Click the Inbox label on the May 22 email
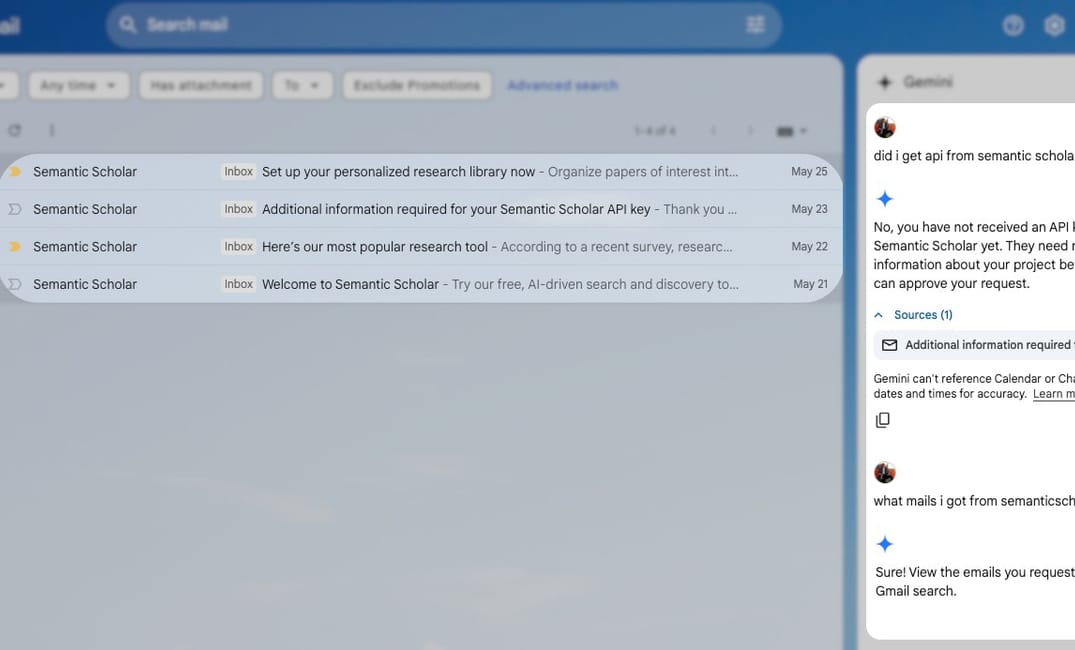 pos(239,246)
